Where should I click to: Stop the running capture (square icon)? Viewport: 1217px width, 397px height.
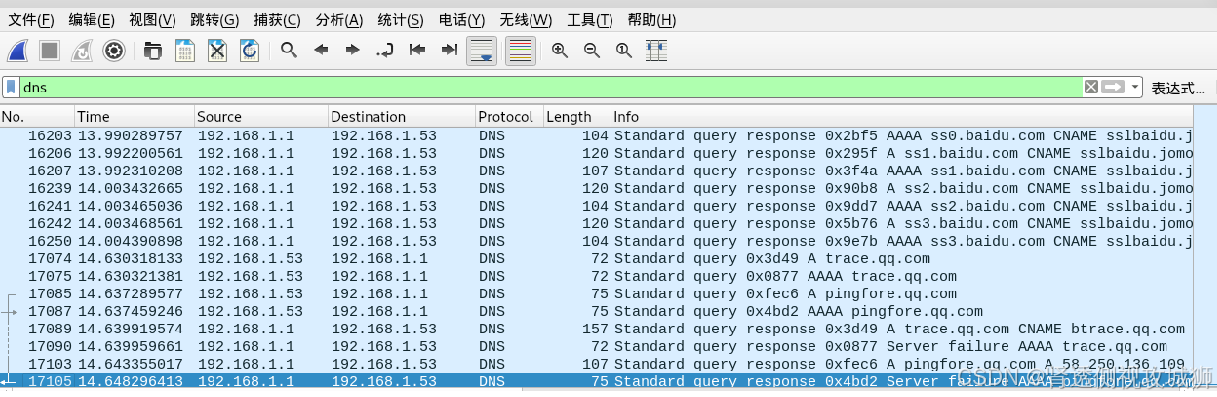50,50
